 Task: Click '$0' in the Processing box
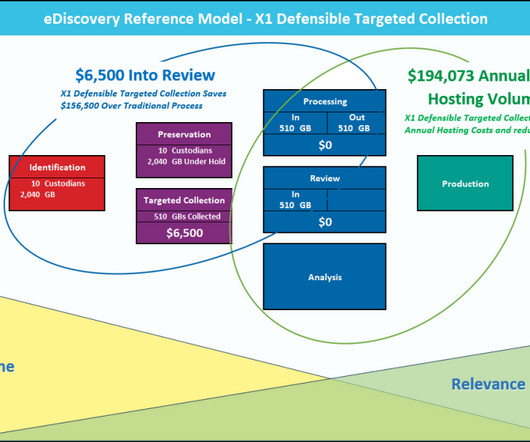325,145
